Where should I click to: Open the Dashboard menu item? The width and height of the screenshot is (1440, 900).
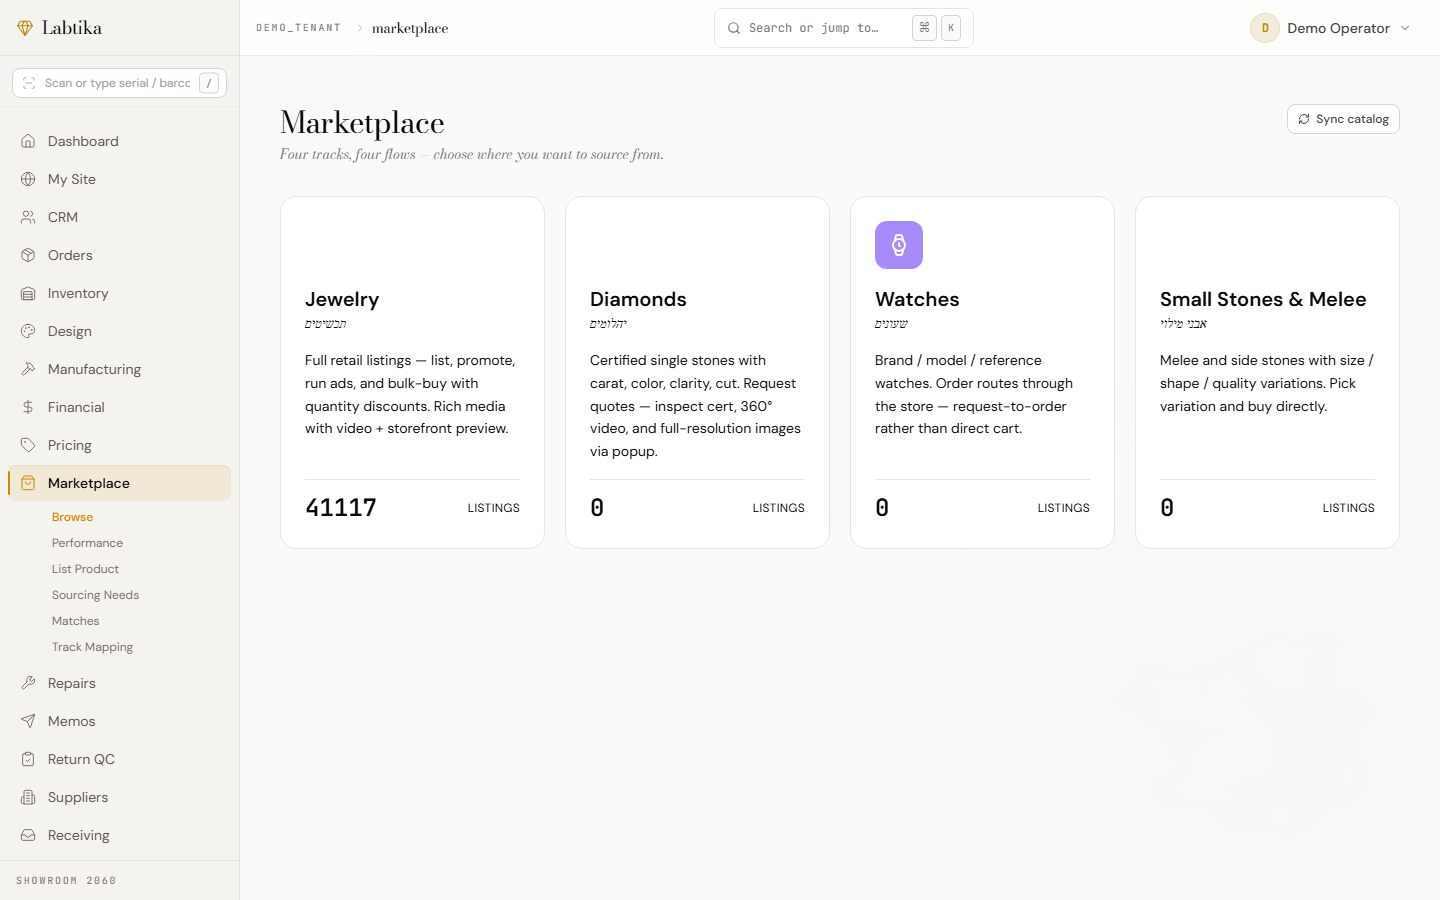point(119,141)
